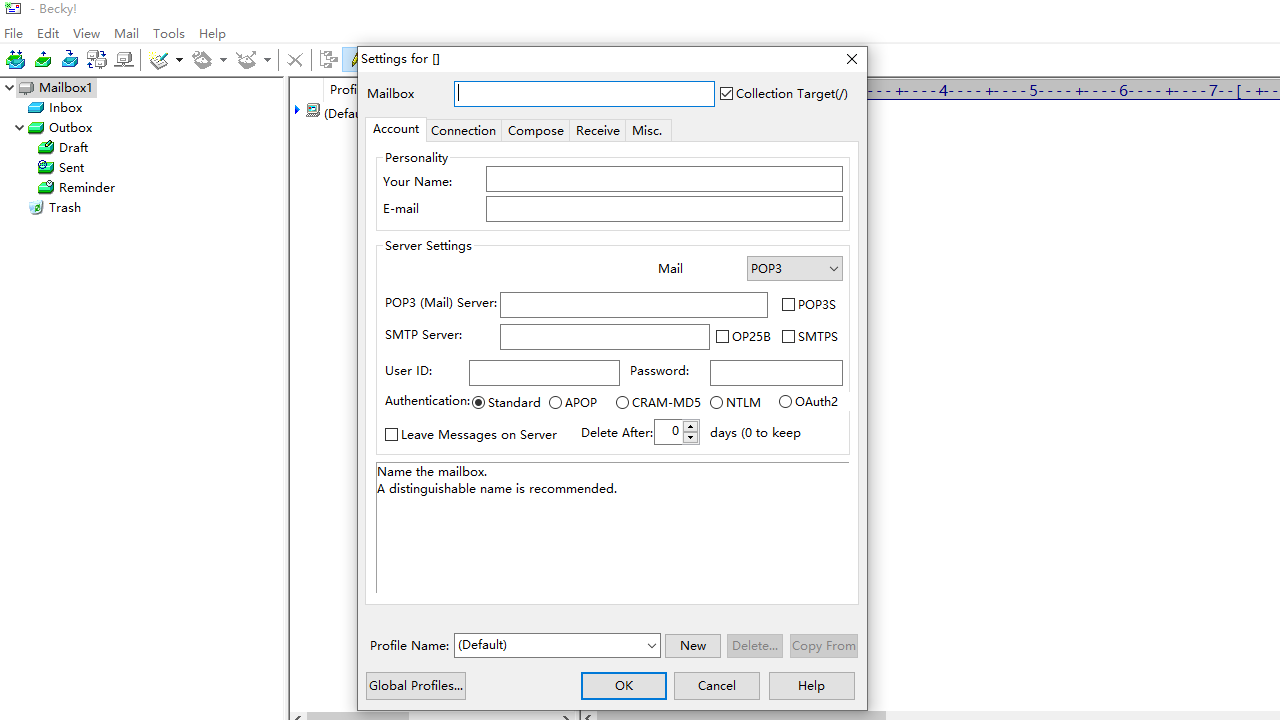The height and width of the screenshot is (720, 1280).
Task: Click the Global Profiles button
Action: point(415,686)
